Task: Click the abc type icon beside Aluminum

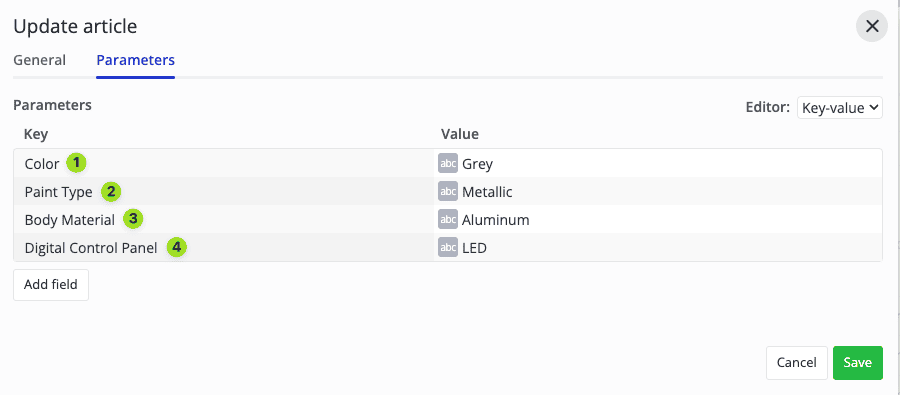Action: (x=448, y=219)
